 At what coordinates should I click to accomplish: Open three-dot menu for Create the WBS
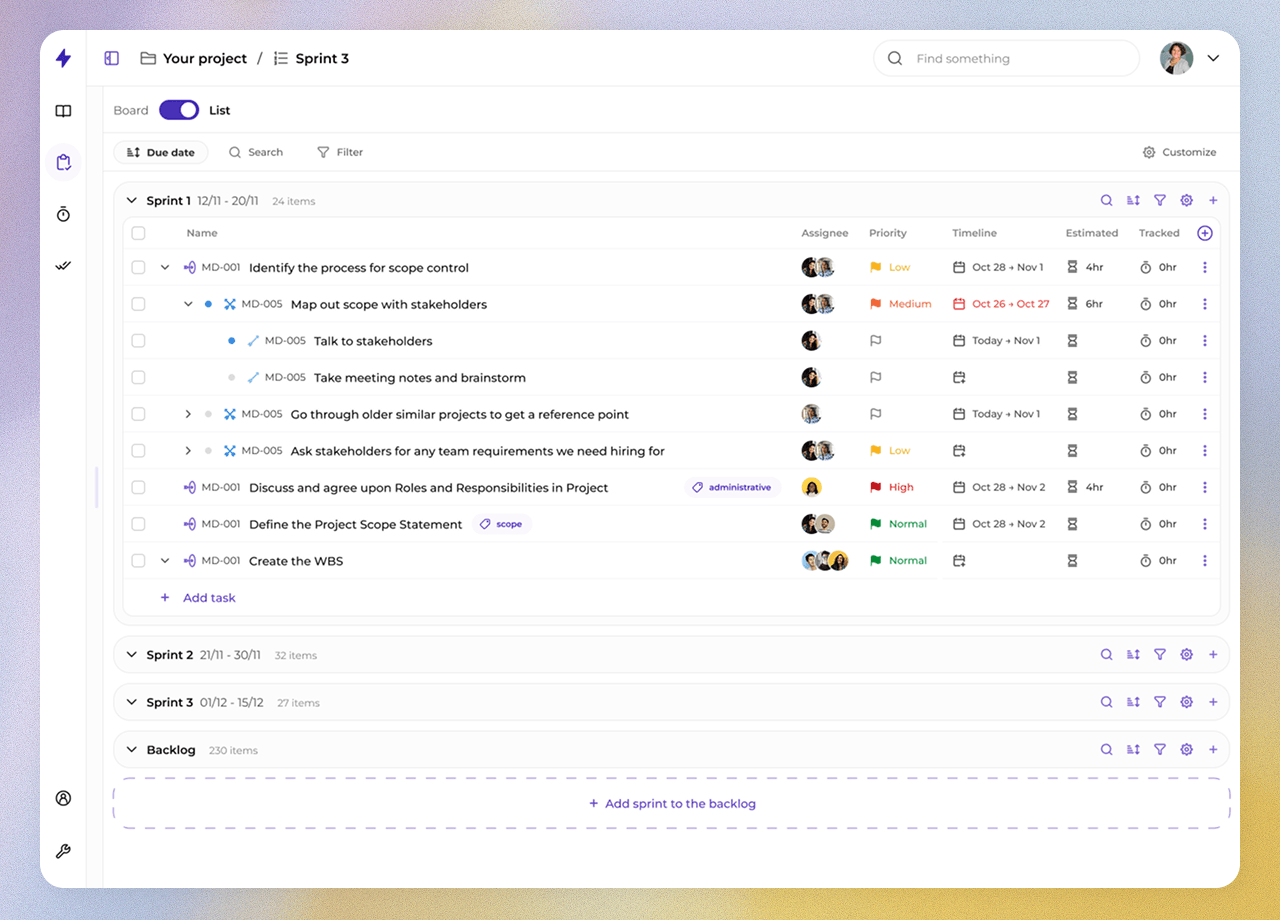[1205, 561]
